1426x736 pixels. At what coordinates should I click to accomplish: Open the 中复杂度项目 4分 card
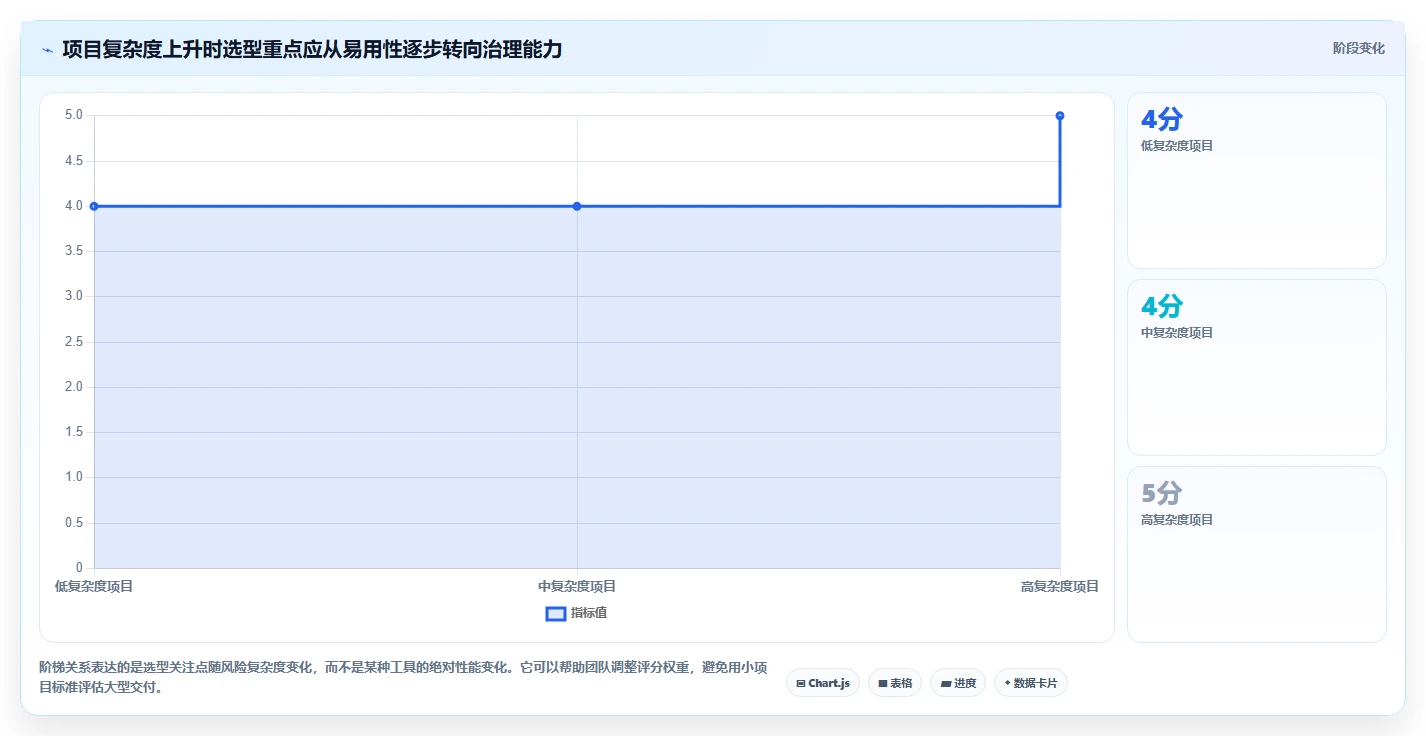1257,368
